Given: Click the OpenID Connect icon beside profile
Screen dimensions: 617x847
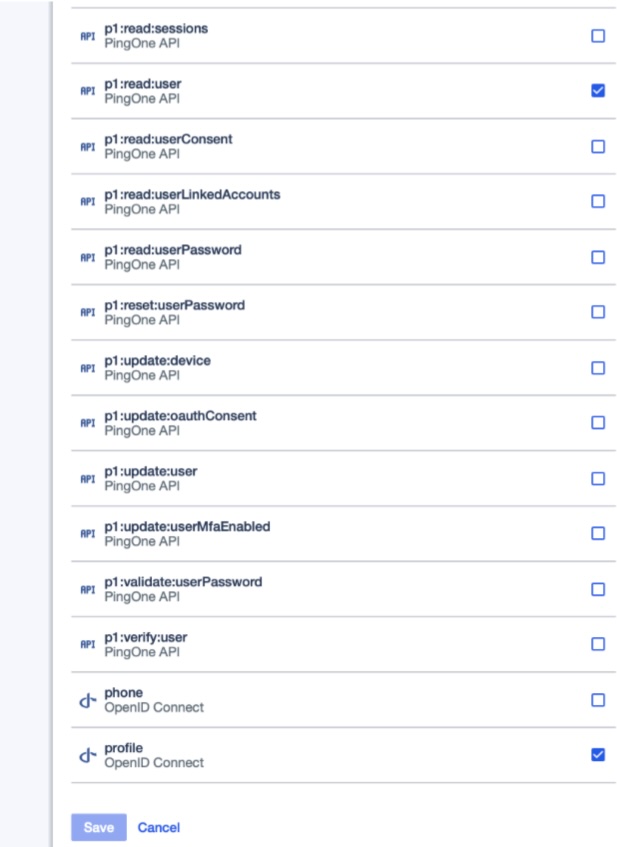Looking at the screenshot, I should tap(86, 755).
